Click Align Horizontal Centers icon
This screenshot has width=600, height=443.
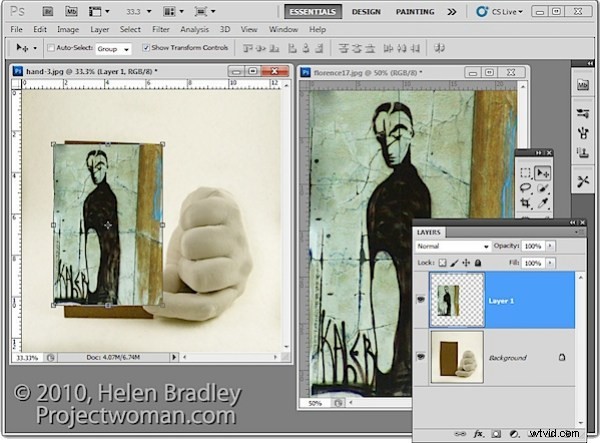coord(305,48)
